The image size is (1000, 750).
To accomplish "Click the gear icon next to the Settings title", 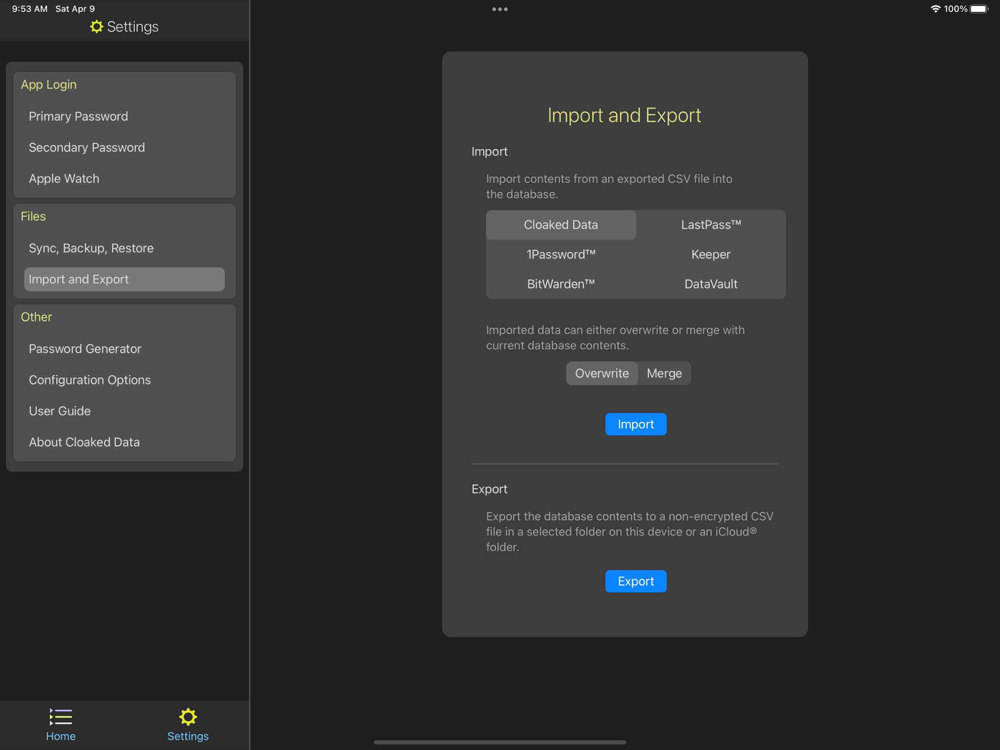I will [96, 26].
